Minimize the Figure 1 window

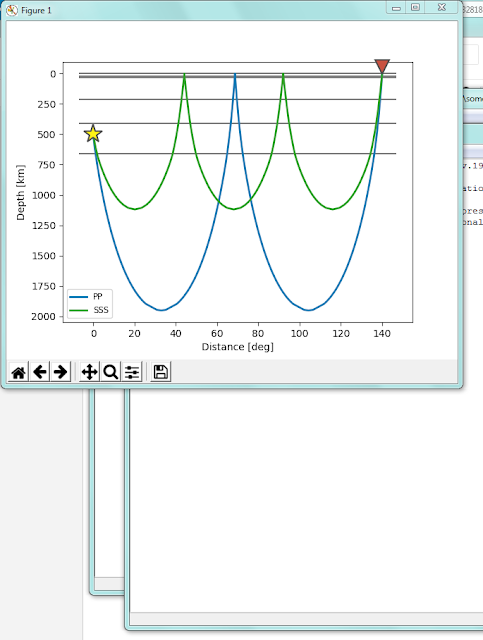[396, 8]
